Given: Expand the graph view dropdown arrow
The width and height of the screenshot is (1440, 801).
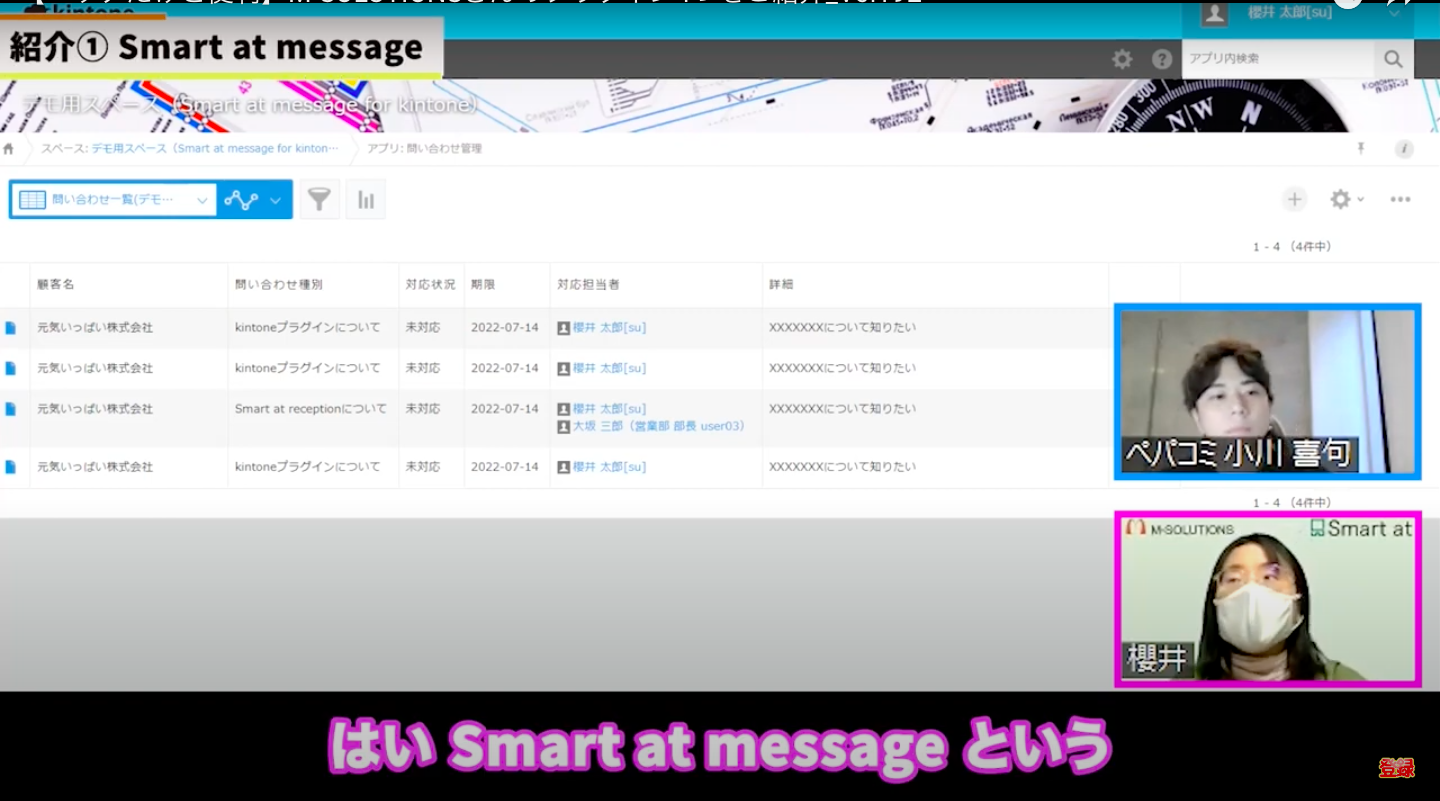Looking at the screenshot, I should tap(275, 200).
